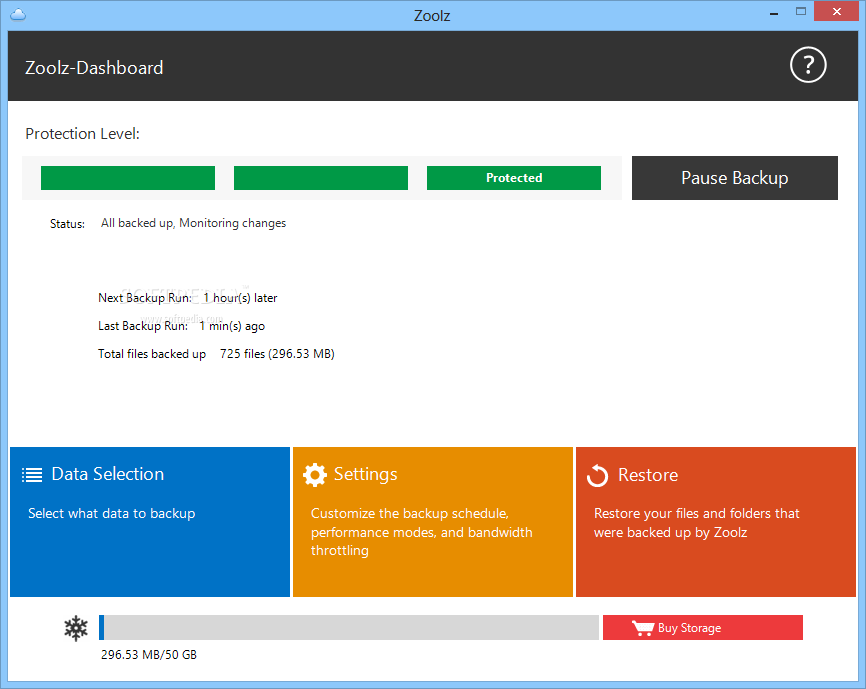
Task: Click the 'Status:' label
Action: coord(67,224)
